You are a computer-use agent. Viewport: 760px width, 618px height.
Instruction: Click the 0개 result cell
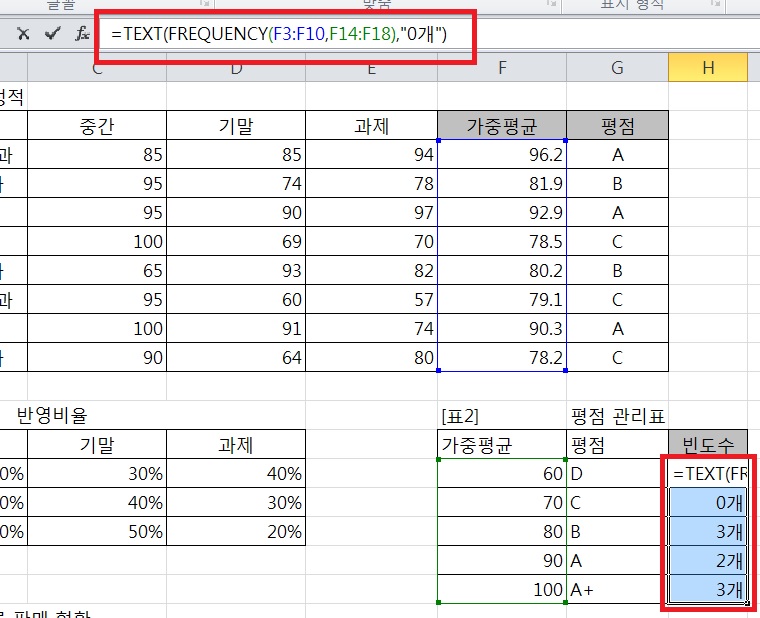pos(707,503)
